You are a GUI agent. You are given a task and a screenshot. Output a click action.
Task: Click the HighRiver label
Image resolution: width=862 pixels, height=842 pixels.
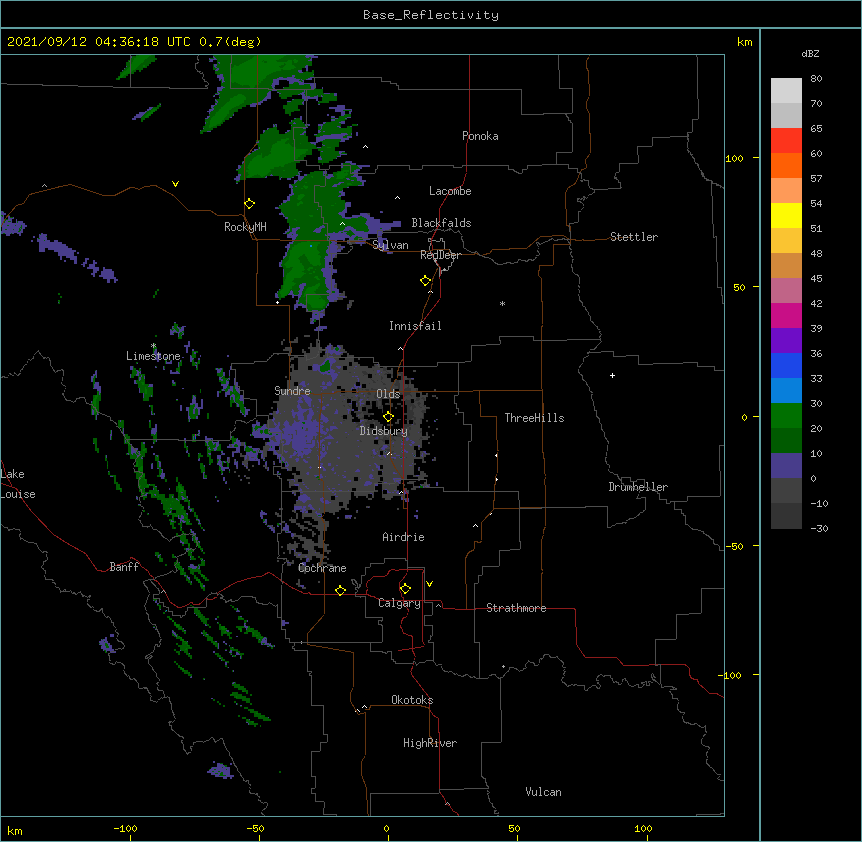click(x=430, y=743)
